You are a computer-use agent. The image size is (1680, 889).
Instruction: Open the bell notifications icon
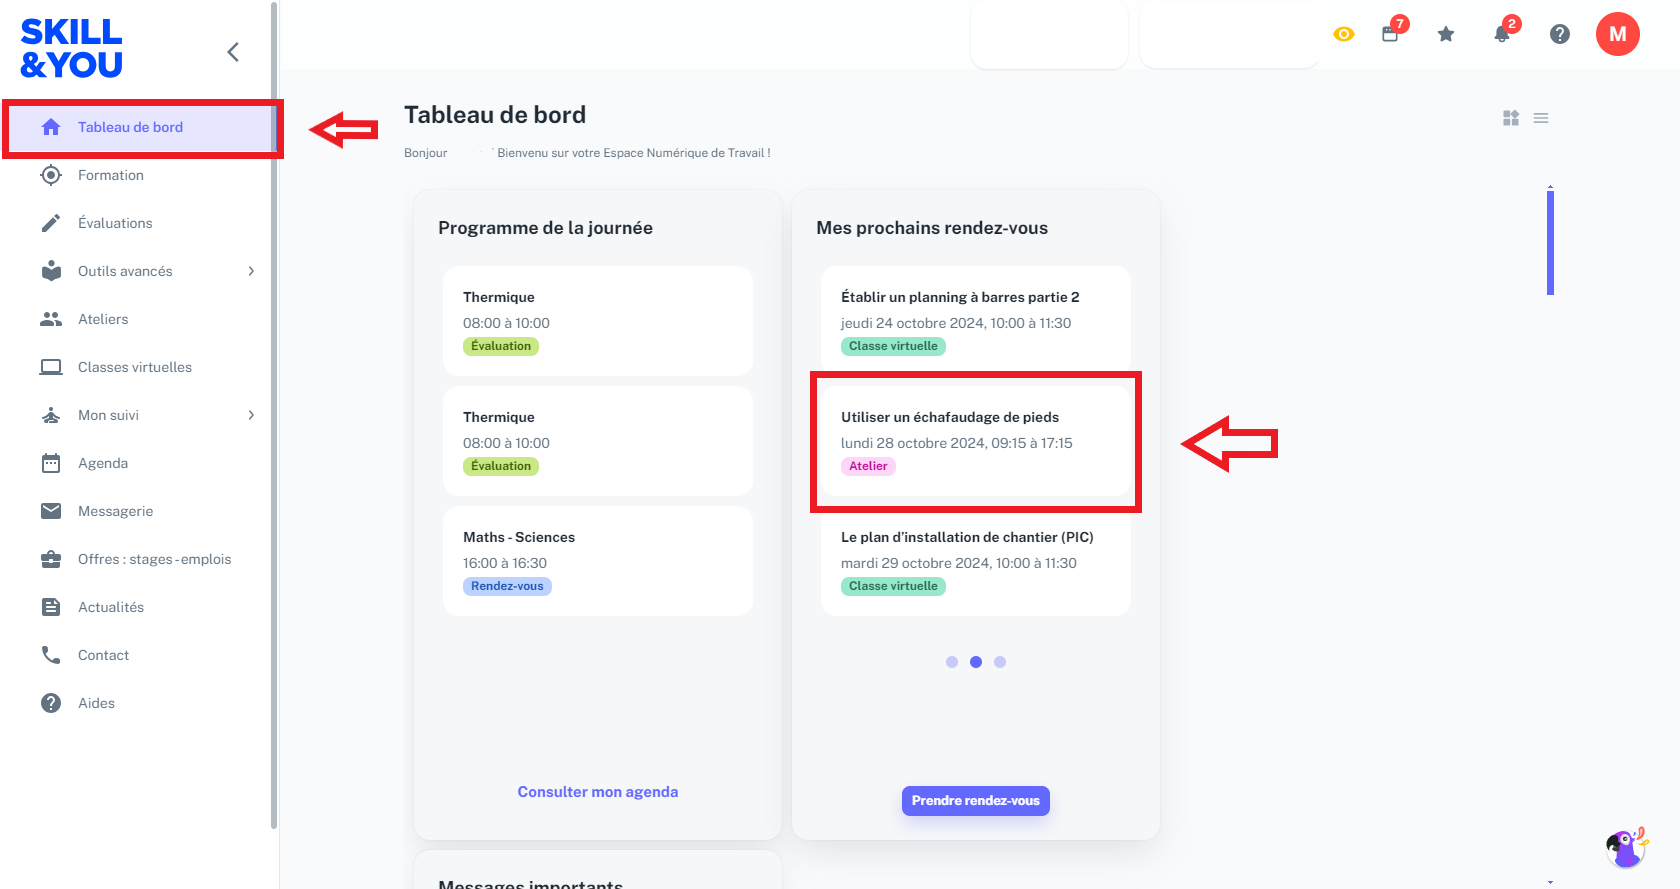[x=1503, y=33]
